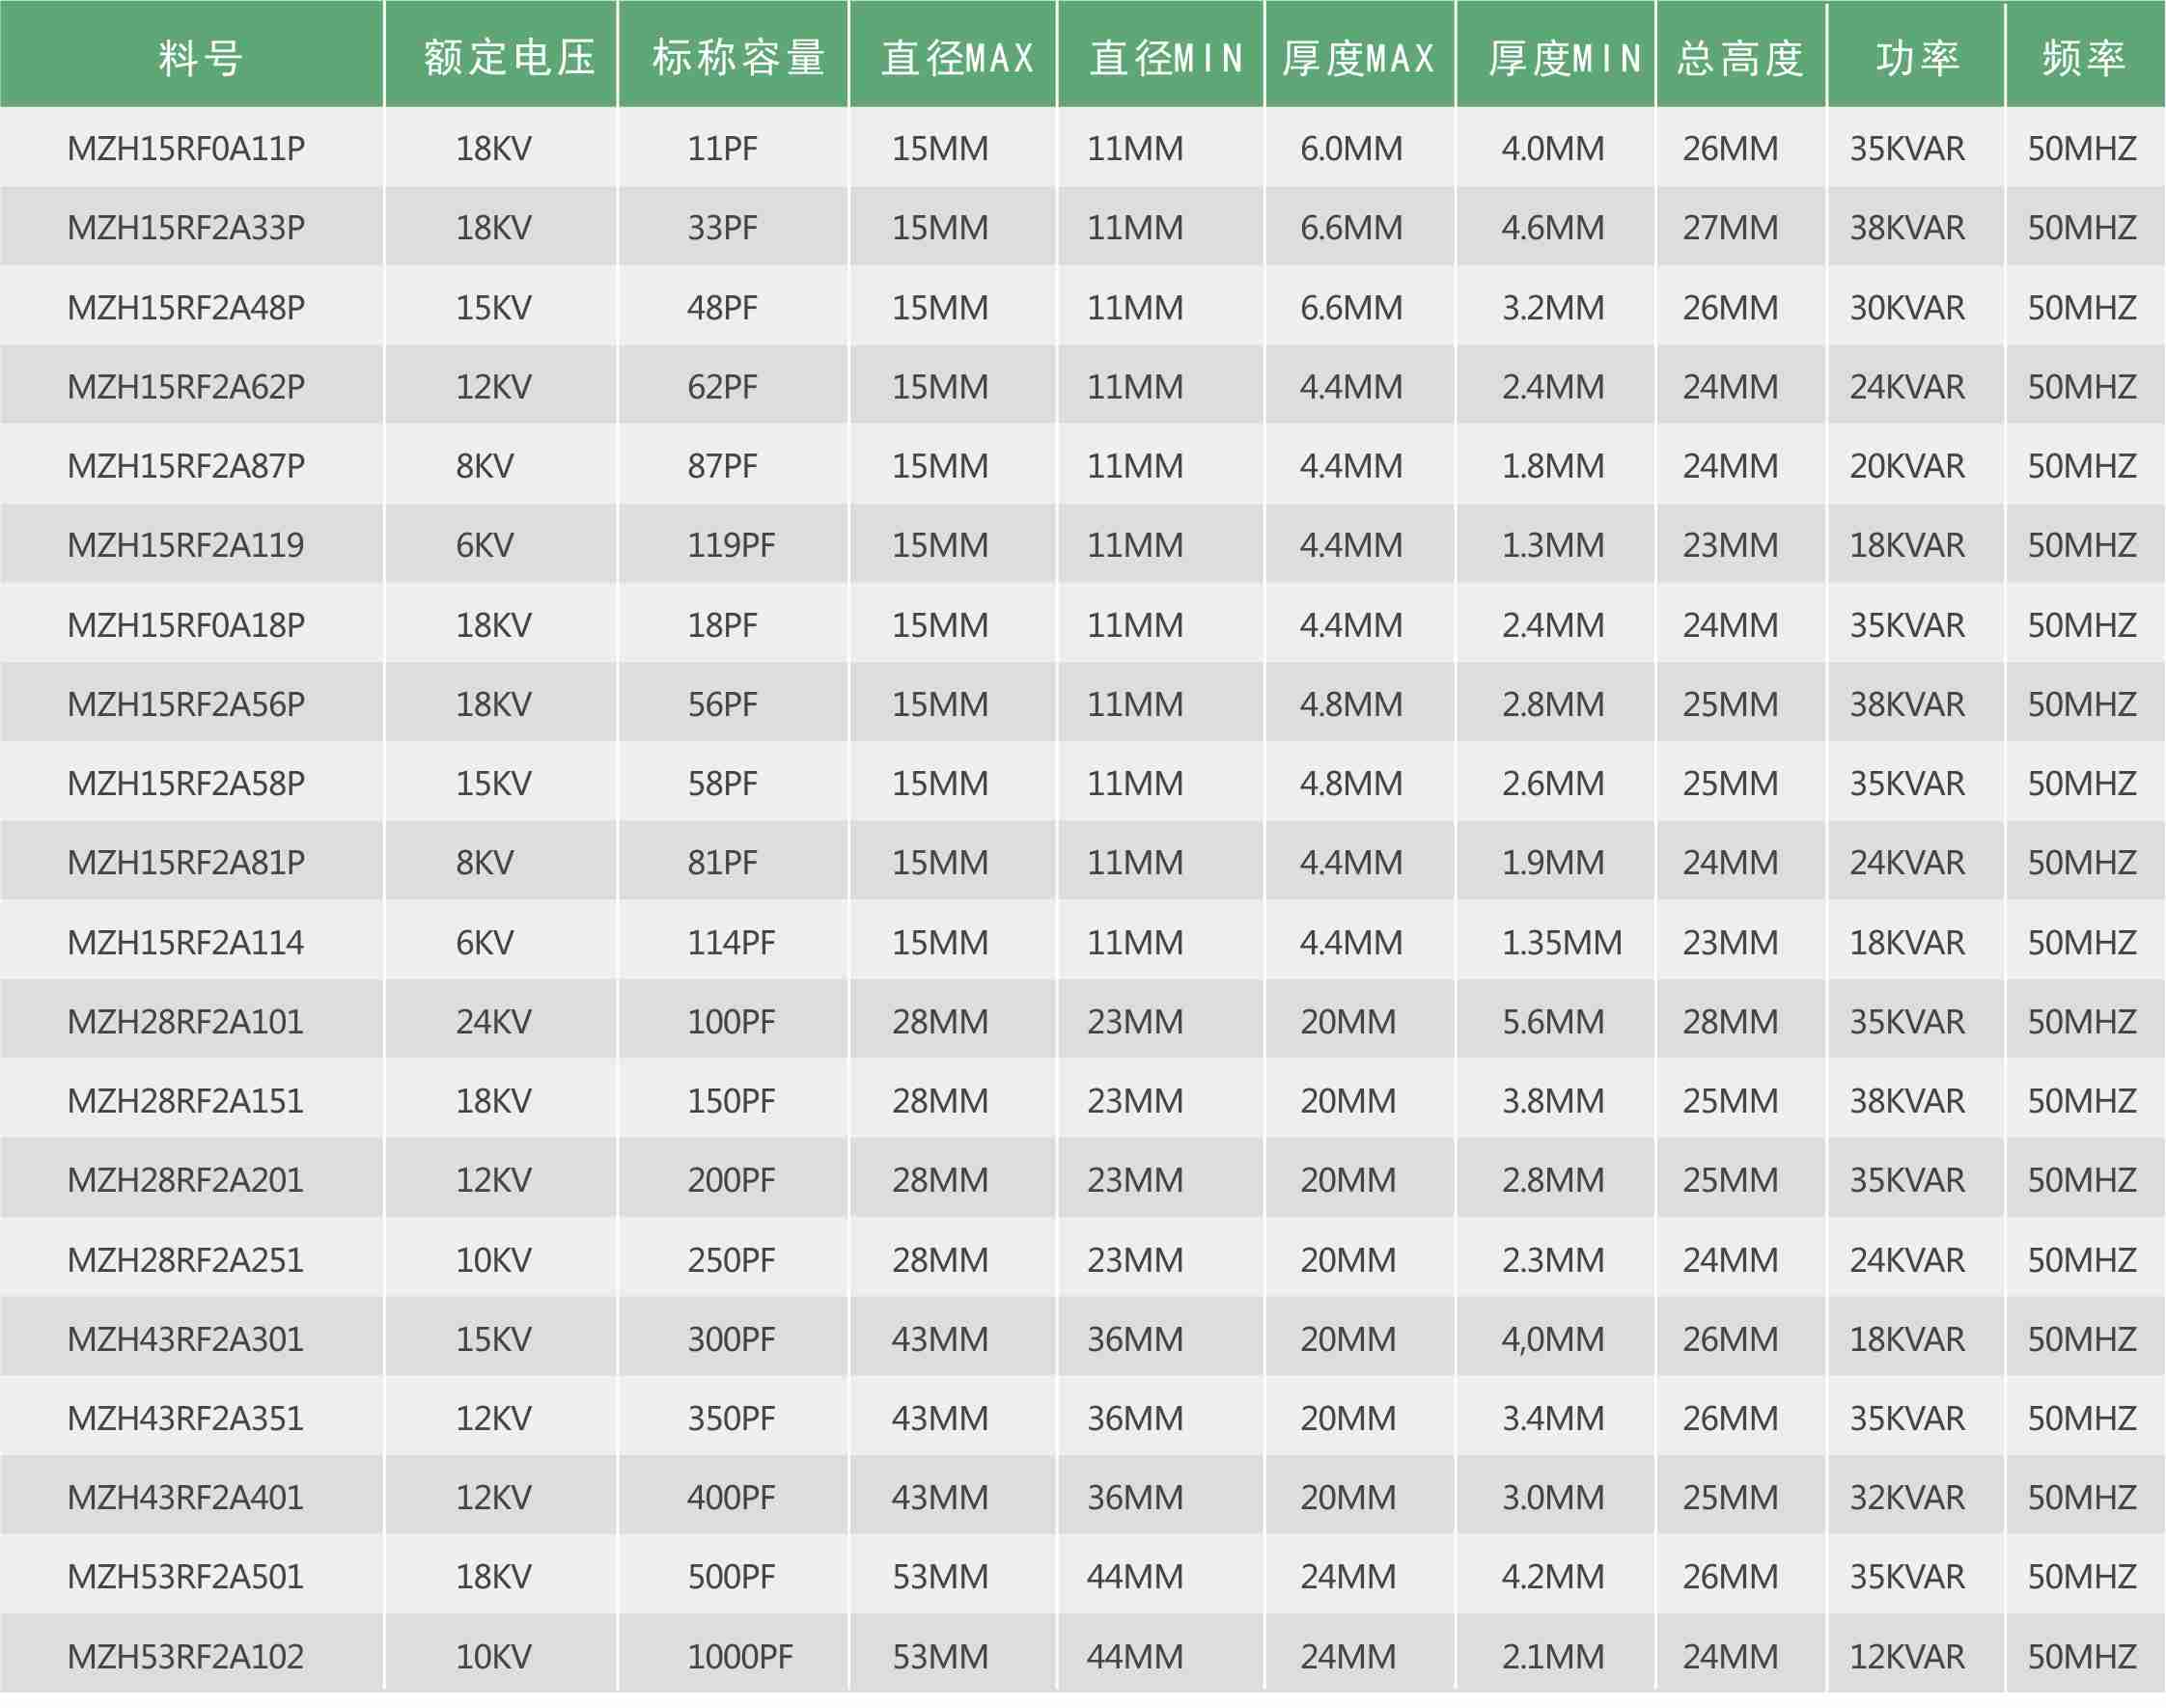Image resolution: width=2166 pixels, height=1708 pixels.
Task: Select part number MZH43RF2A351
Action: point(186,1416)
